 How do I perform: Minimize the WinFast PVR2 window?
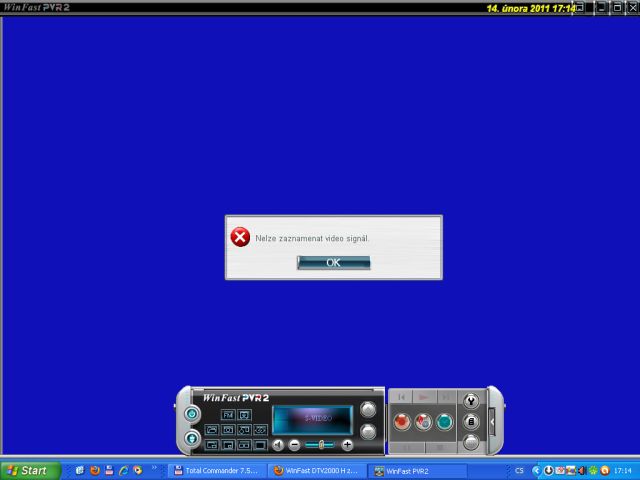point(602,8)
